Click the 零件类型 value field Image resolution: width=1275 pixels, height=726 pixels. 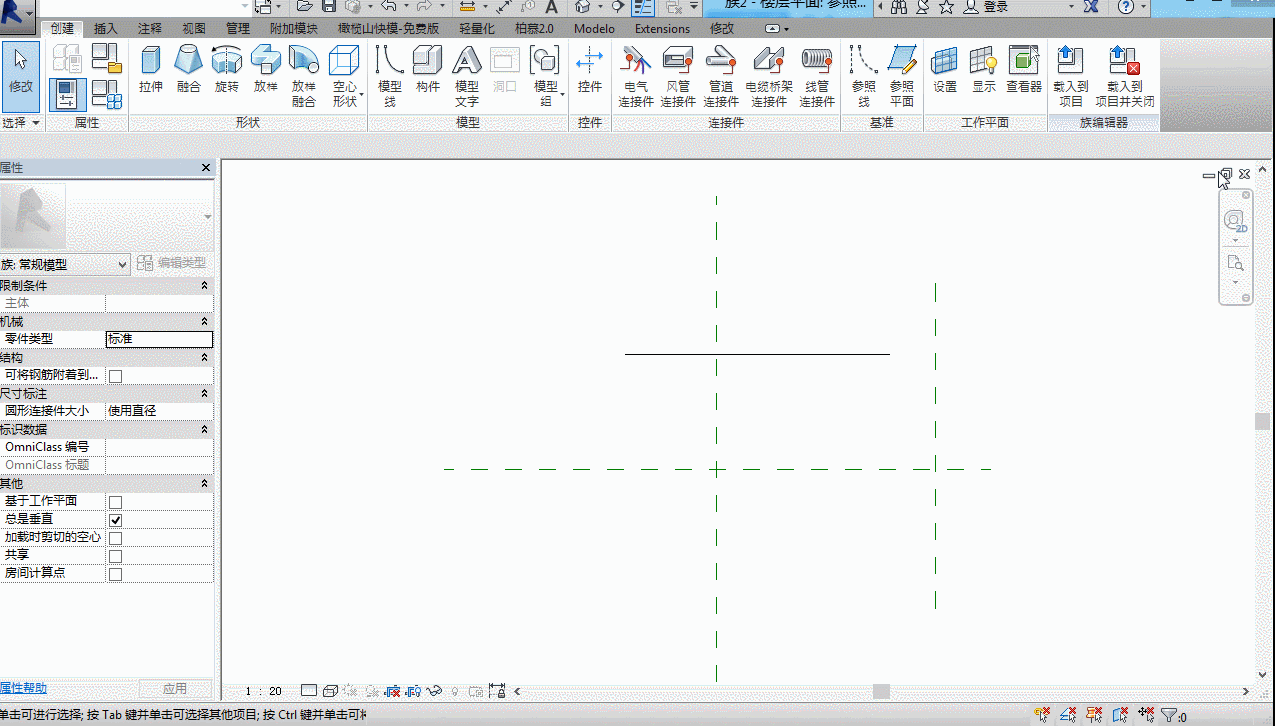[159, 339]
